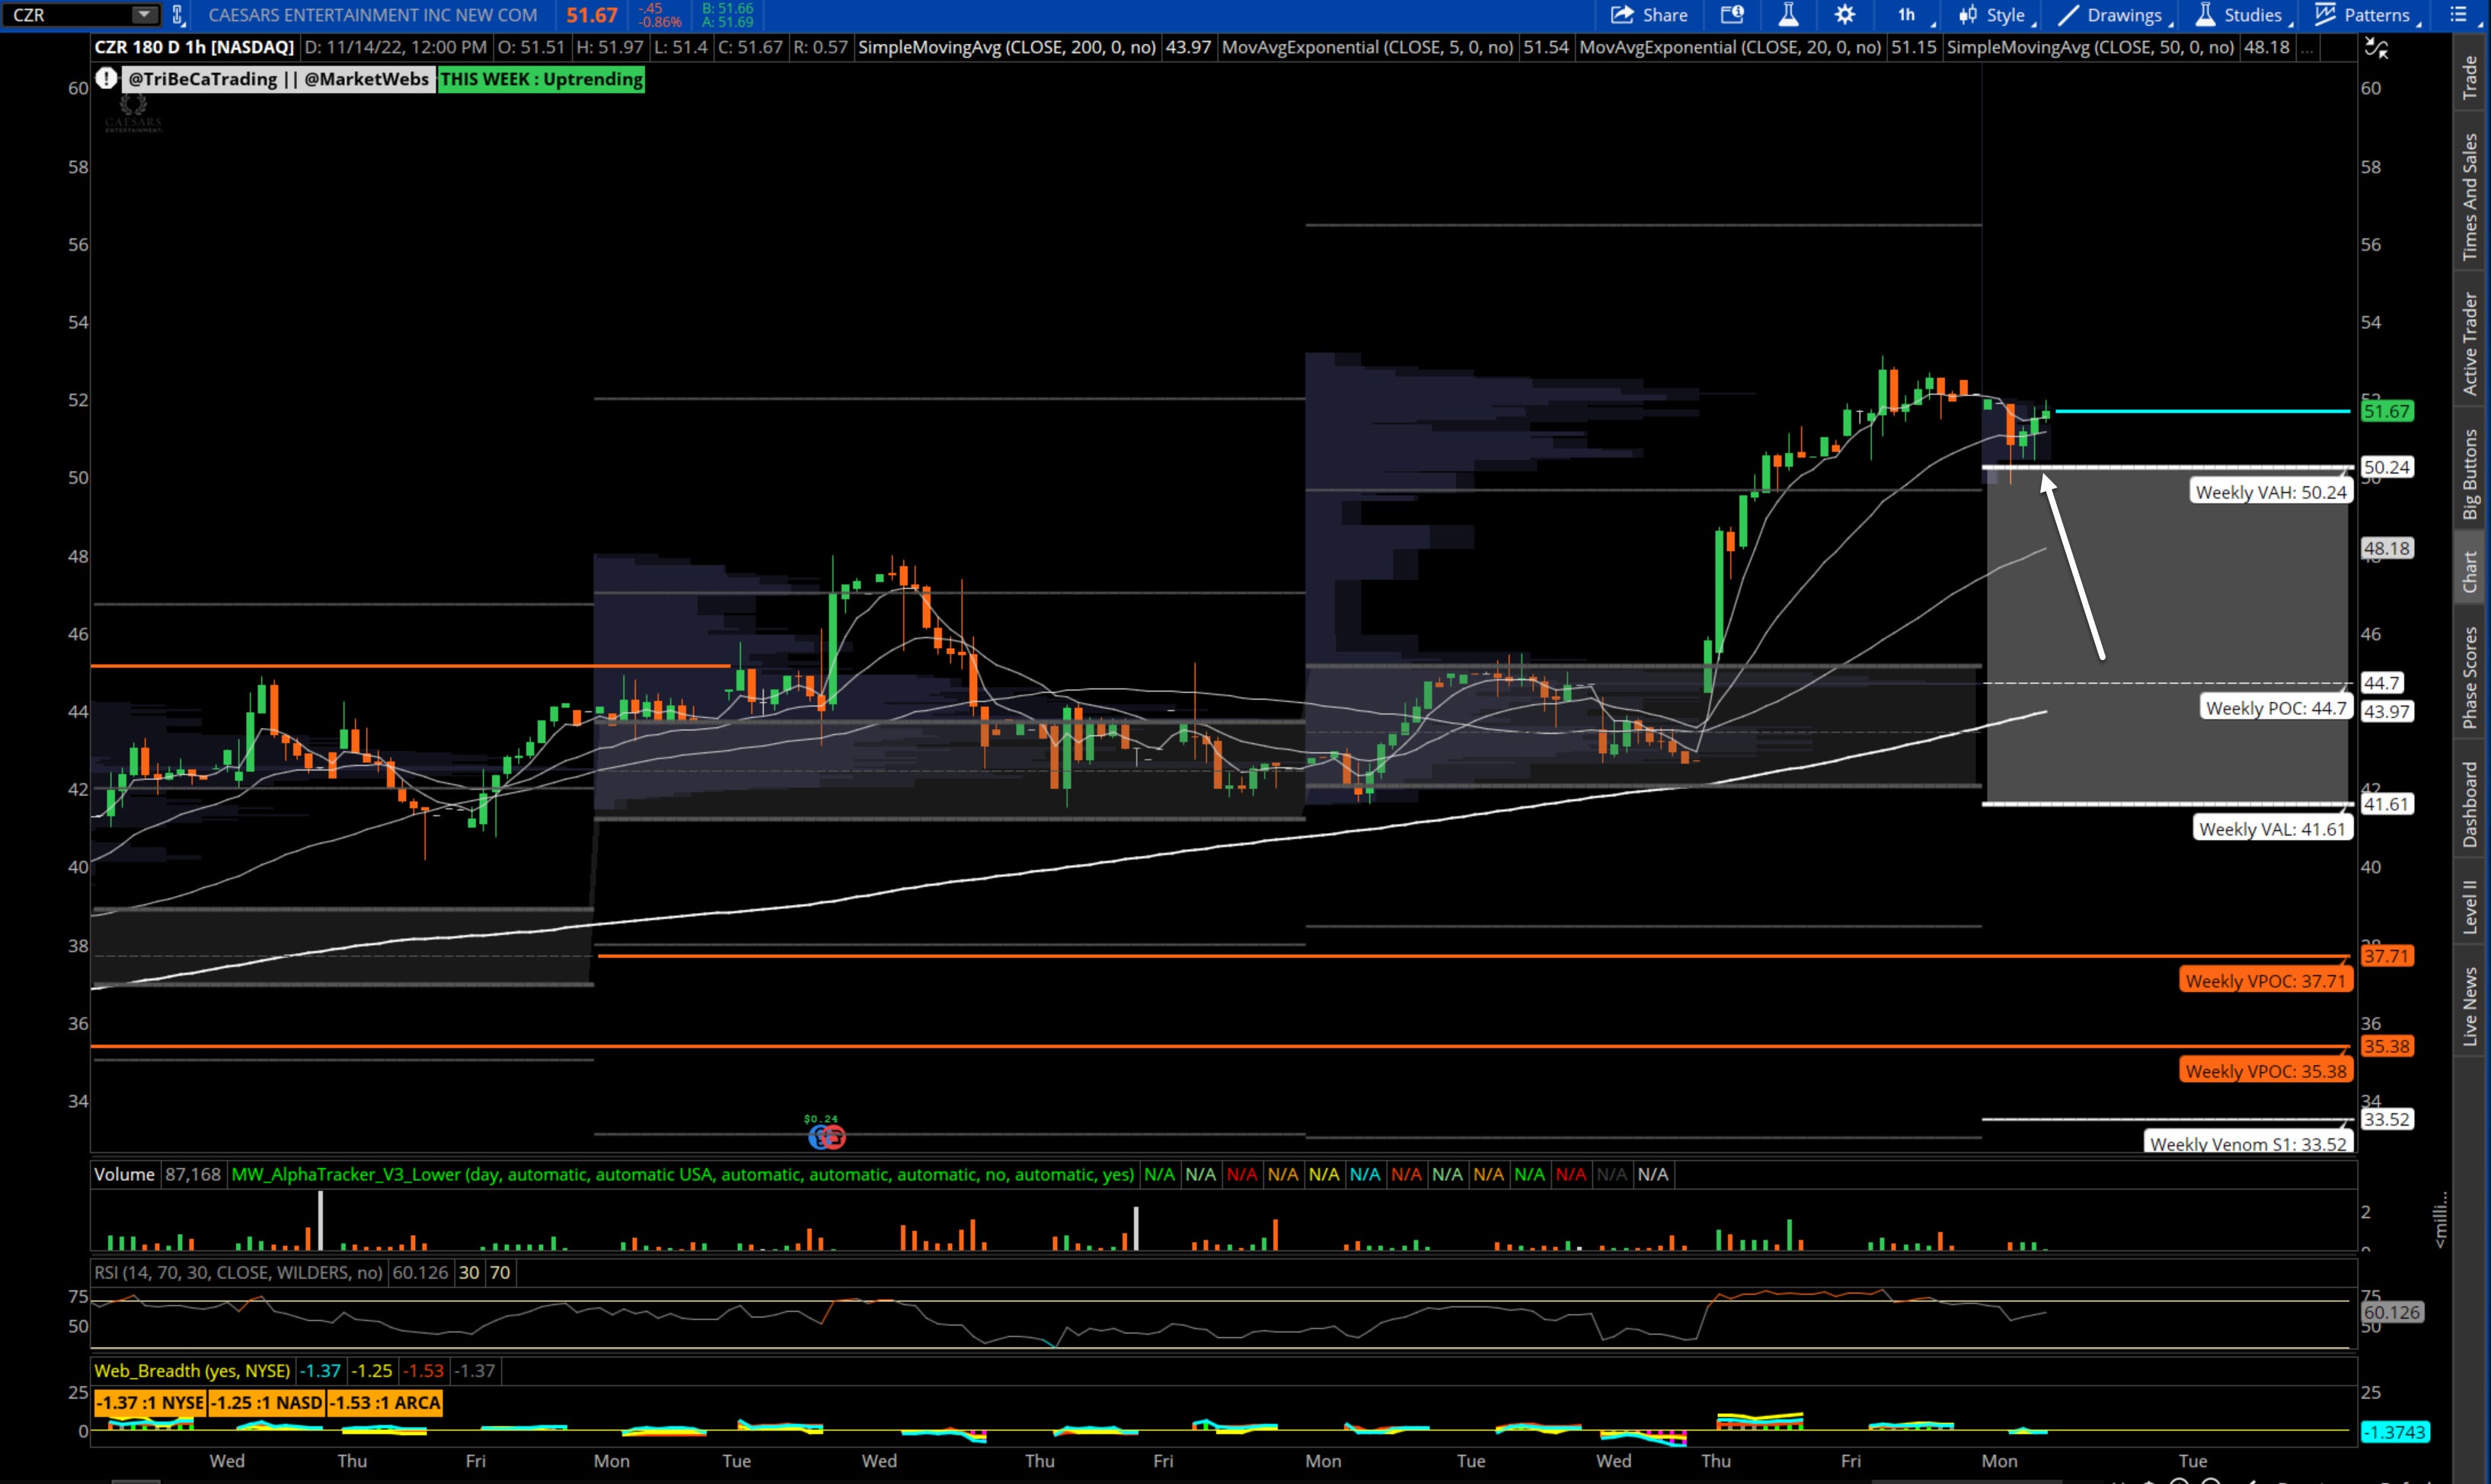Click the Weekly VPOC: 37.71 orange label
The image size is (2491, 1484).
2265,981
